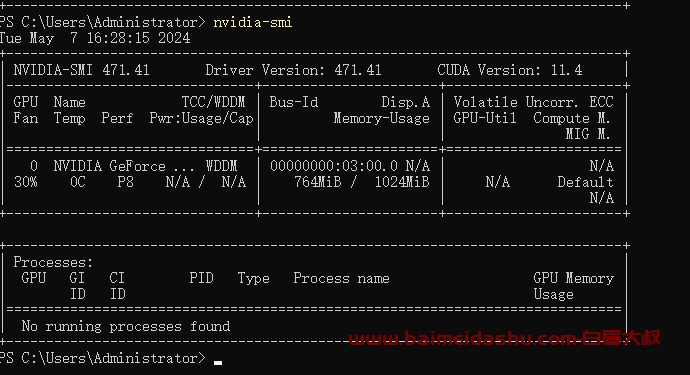Click the GPU Memory Usage column header

tap(573, 286)
